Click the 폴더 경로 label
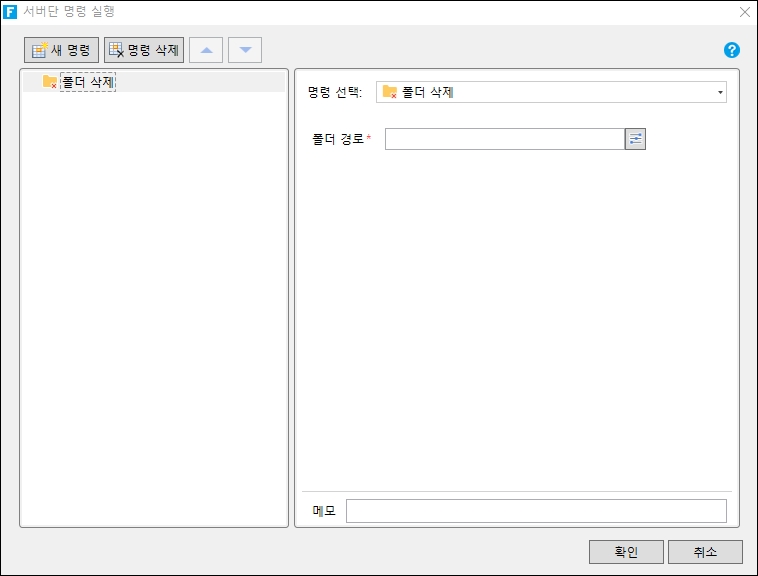The width and height of the screenshot is (758, 576). [338, 139]
